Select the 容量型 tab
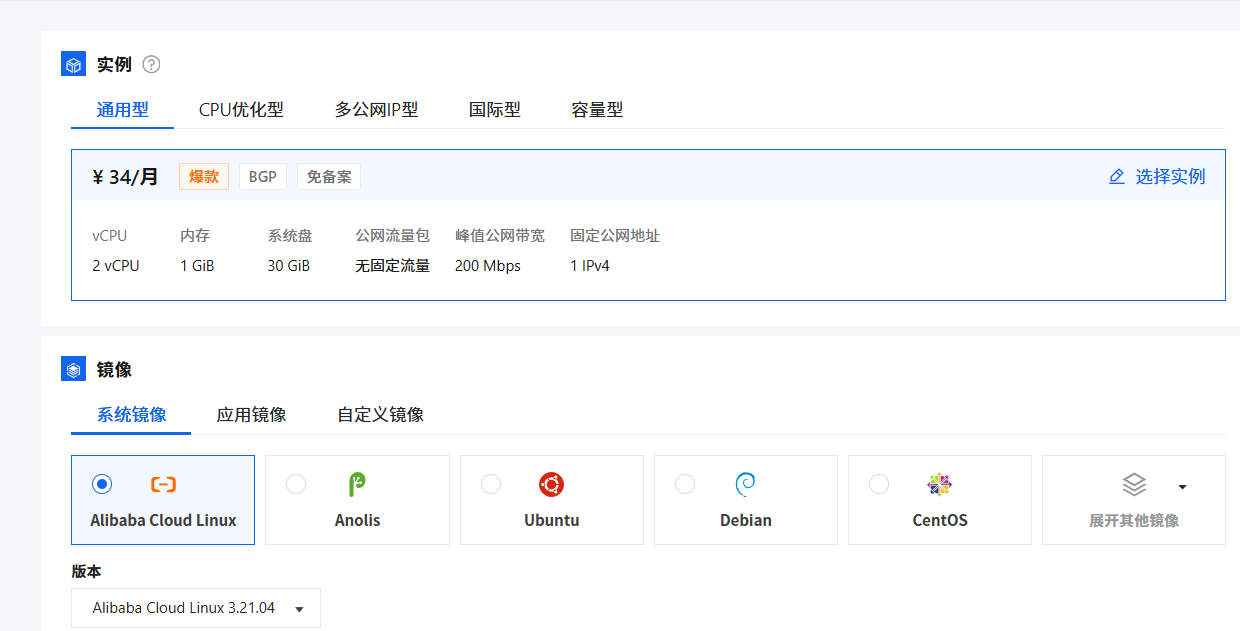 tap(597, 110)
